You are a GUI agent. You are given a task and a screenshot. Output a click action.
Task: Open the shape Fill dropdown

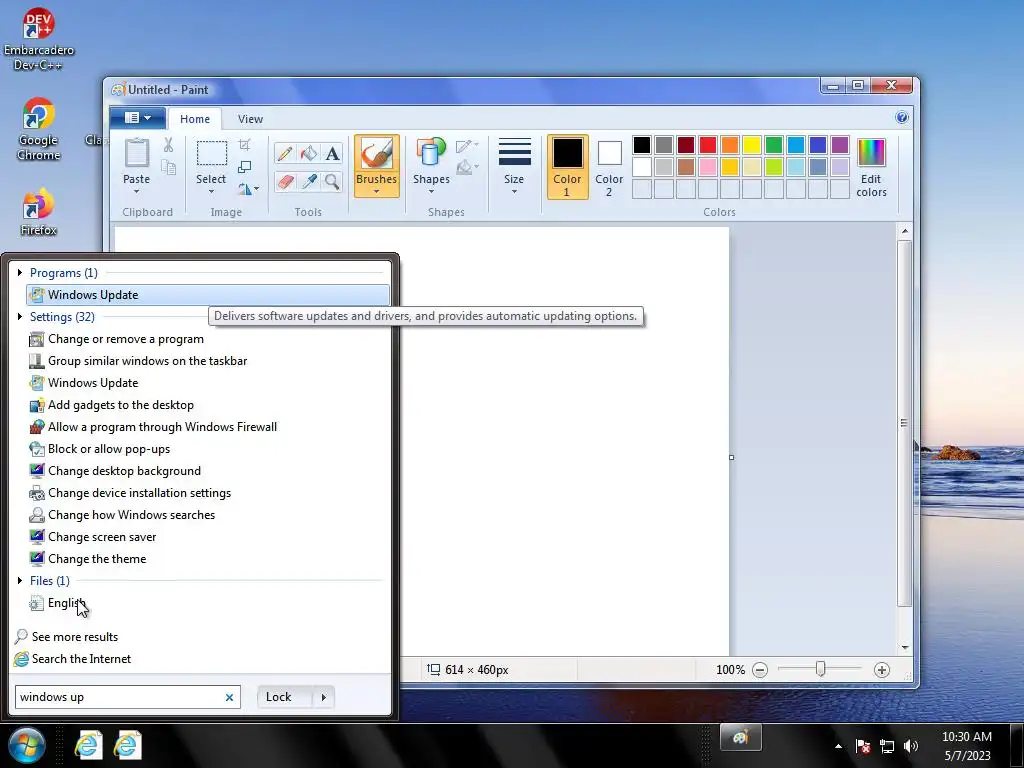pos(467,167)
